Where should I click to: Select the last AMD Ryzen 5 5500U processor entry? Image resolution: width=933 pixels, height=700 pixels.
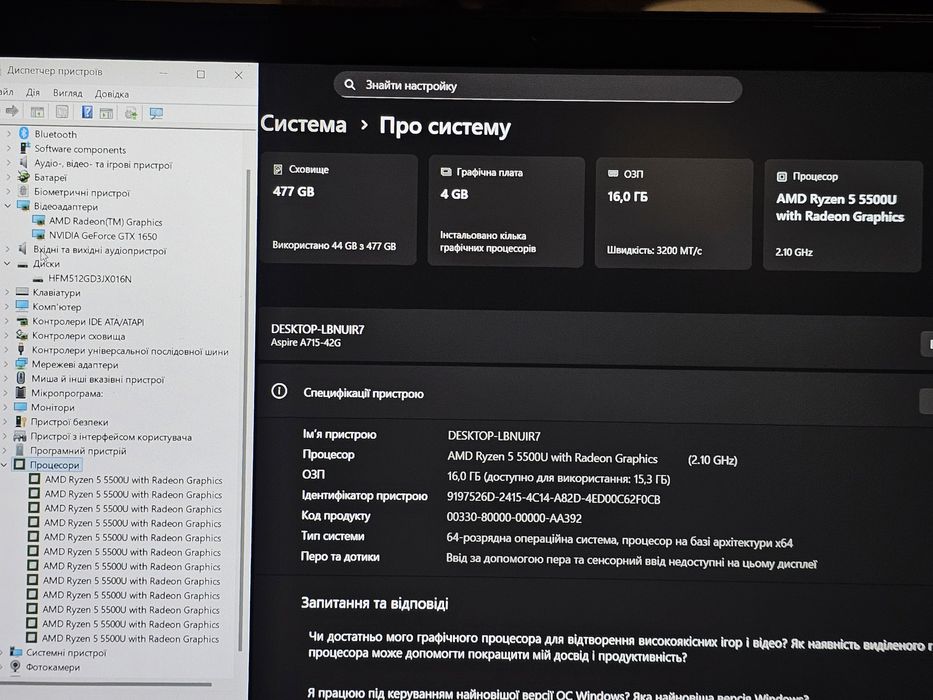(130, 638)
